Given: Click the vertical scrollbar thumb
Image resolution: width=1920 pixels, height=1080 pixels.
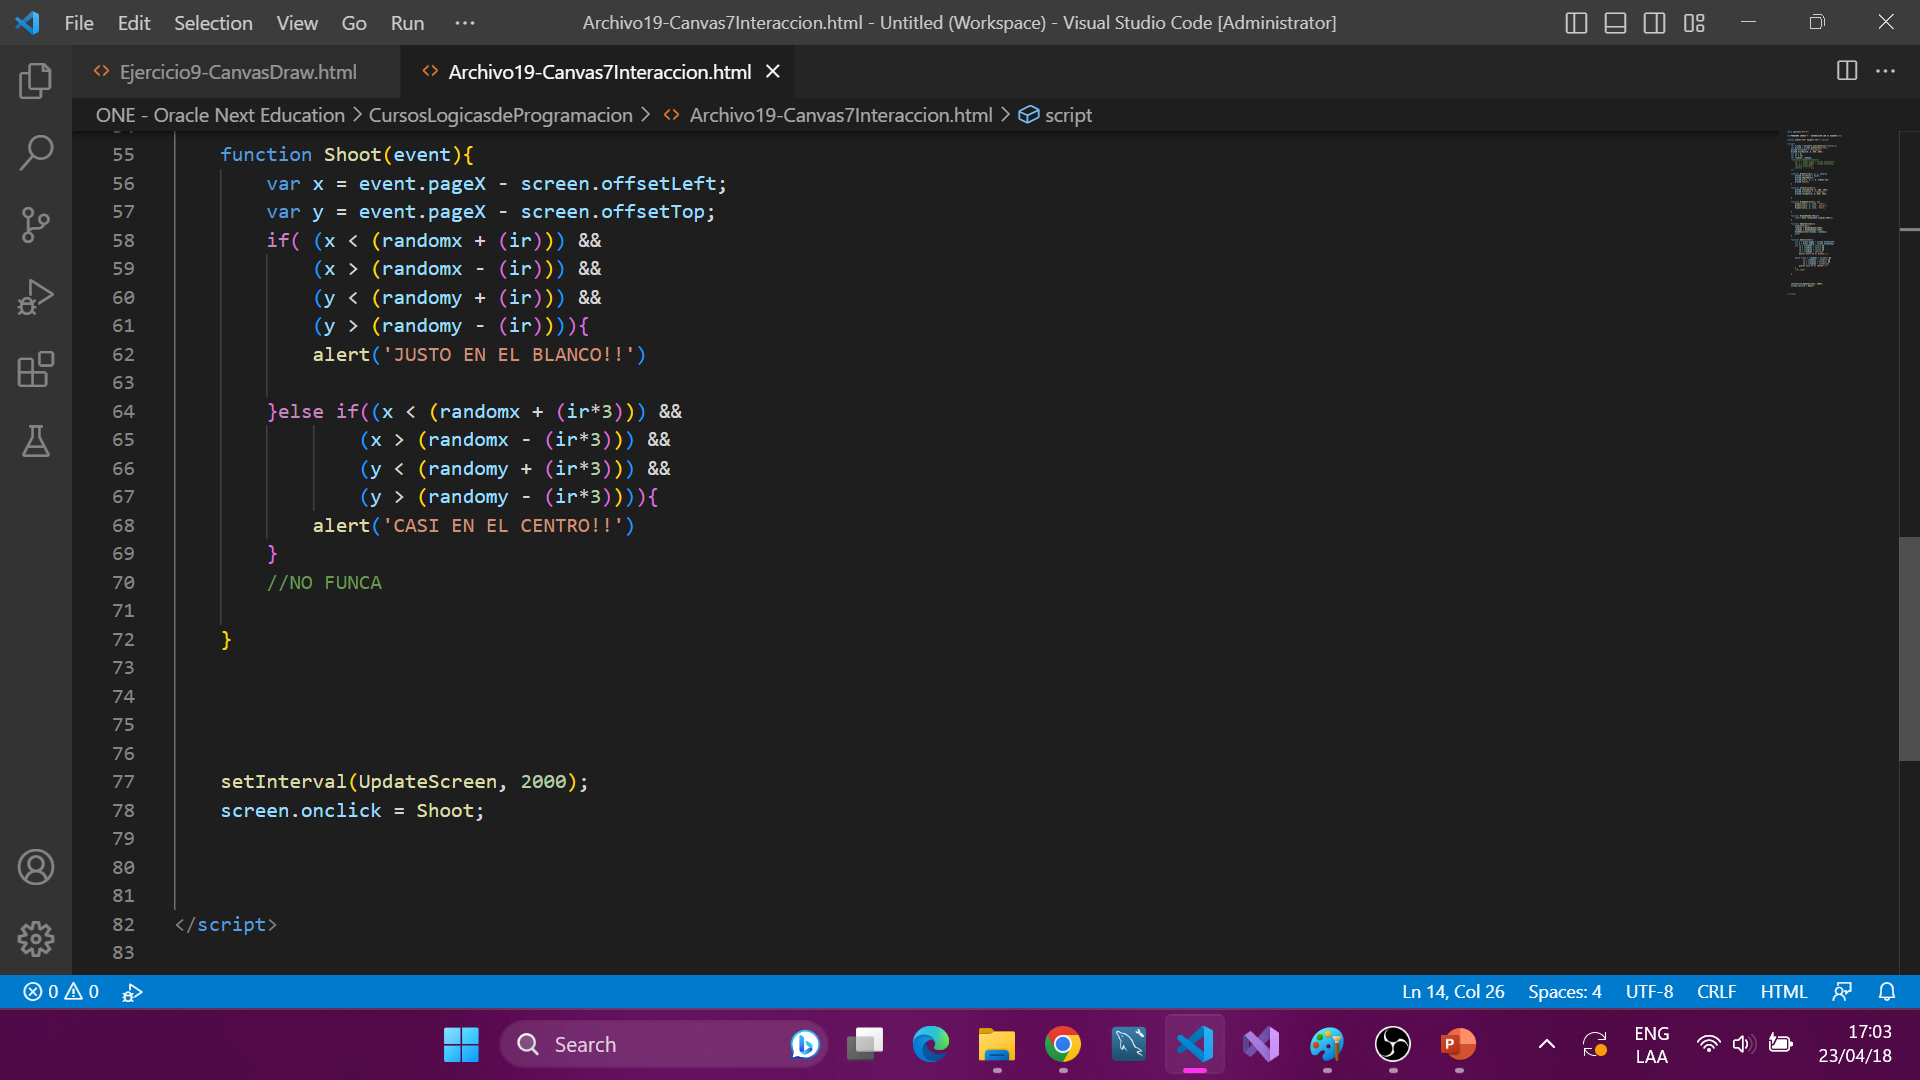Looking at the screenshot, I should pos(1909,649).
